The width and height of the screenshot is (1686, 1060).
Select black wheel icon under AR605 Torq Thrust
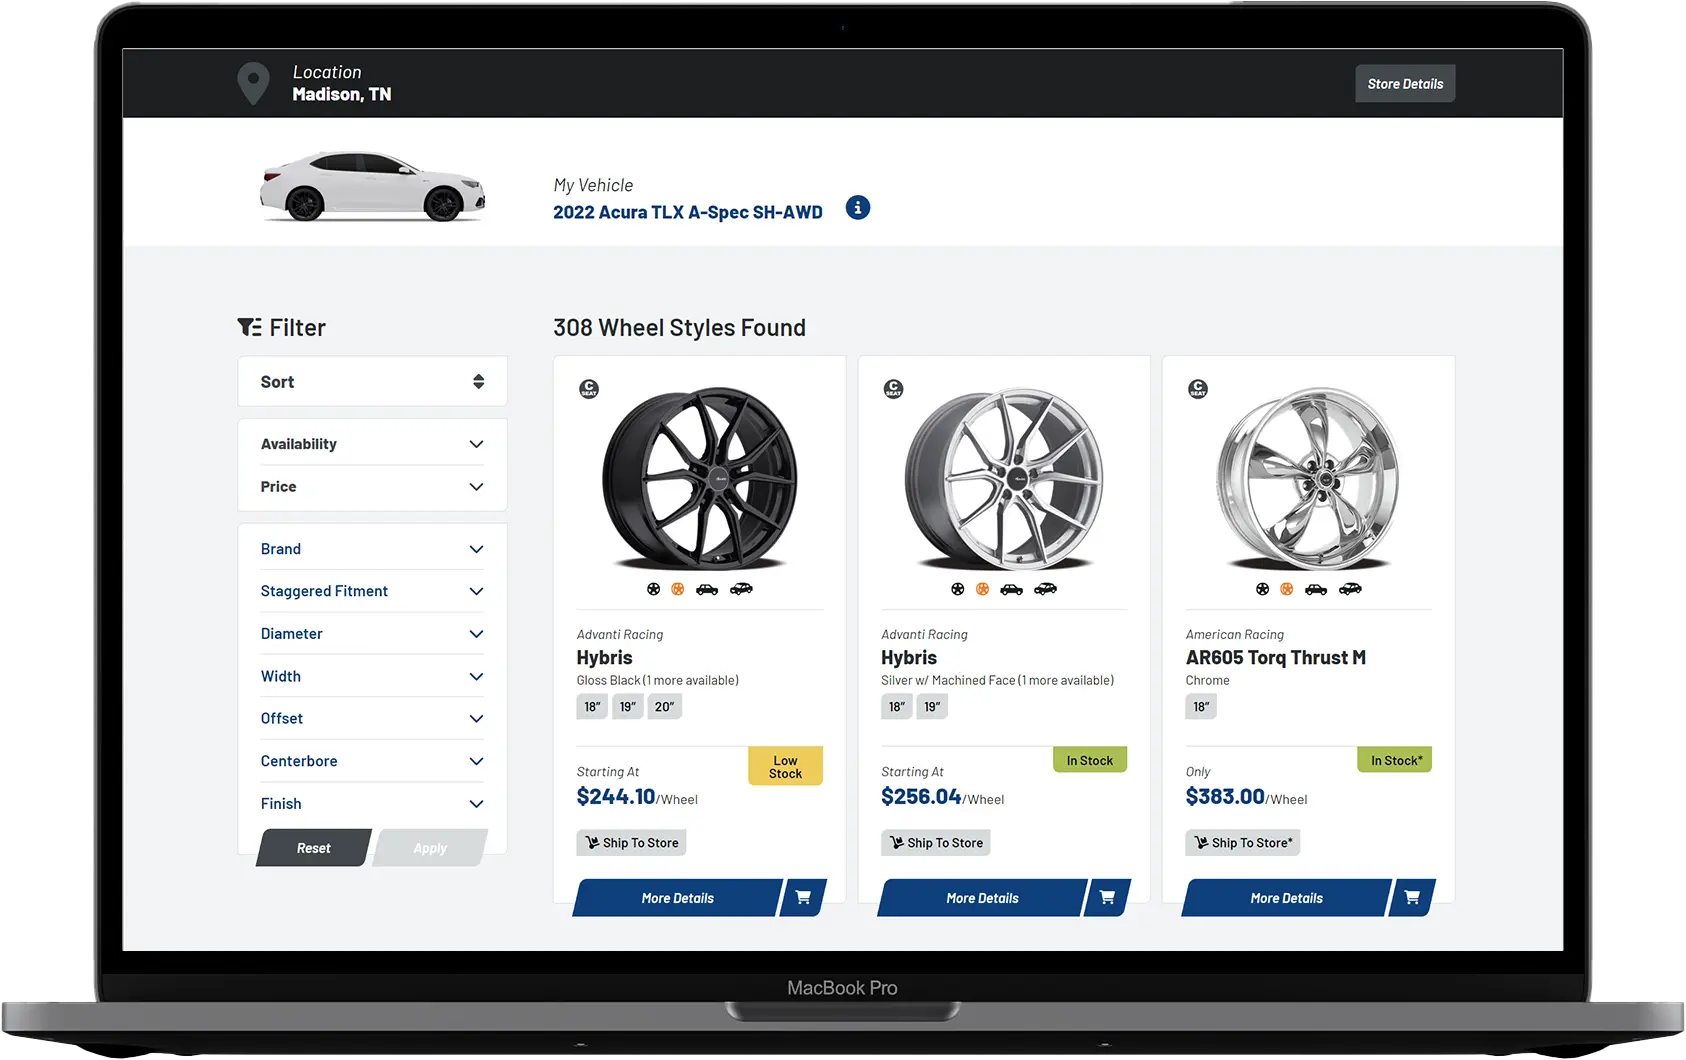point(1262,589)
